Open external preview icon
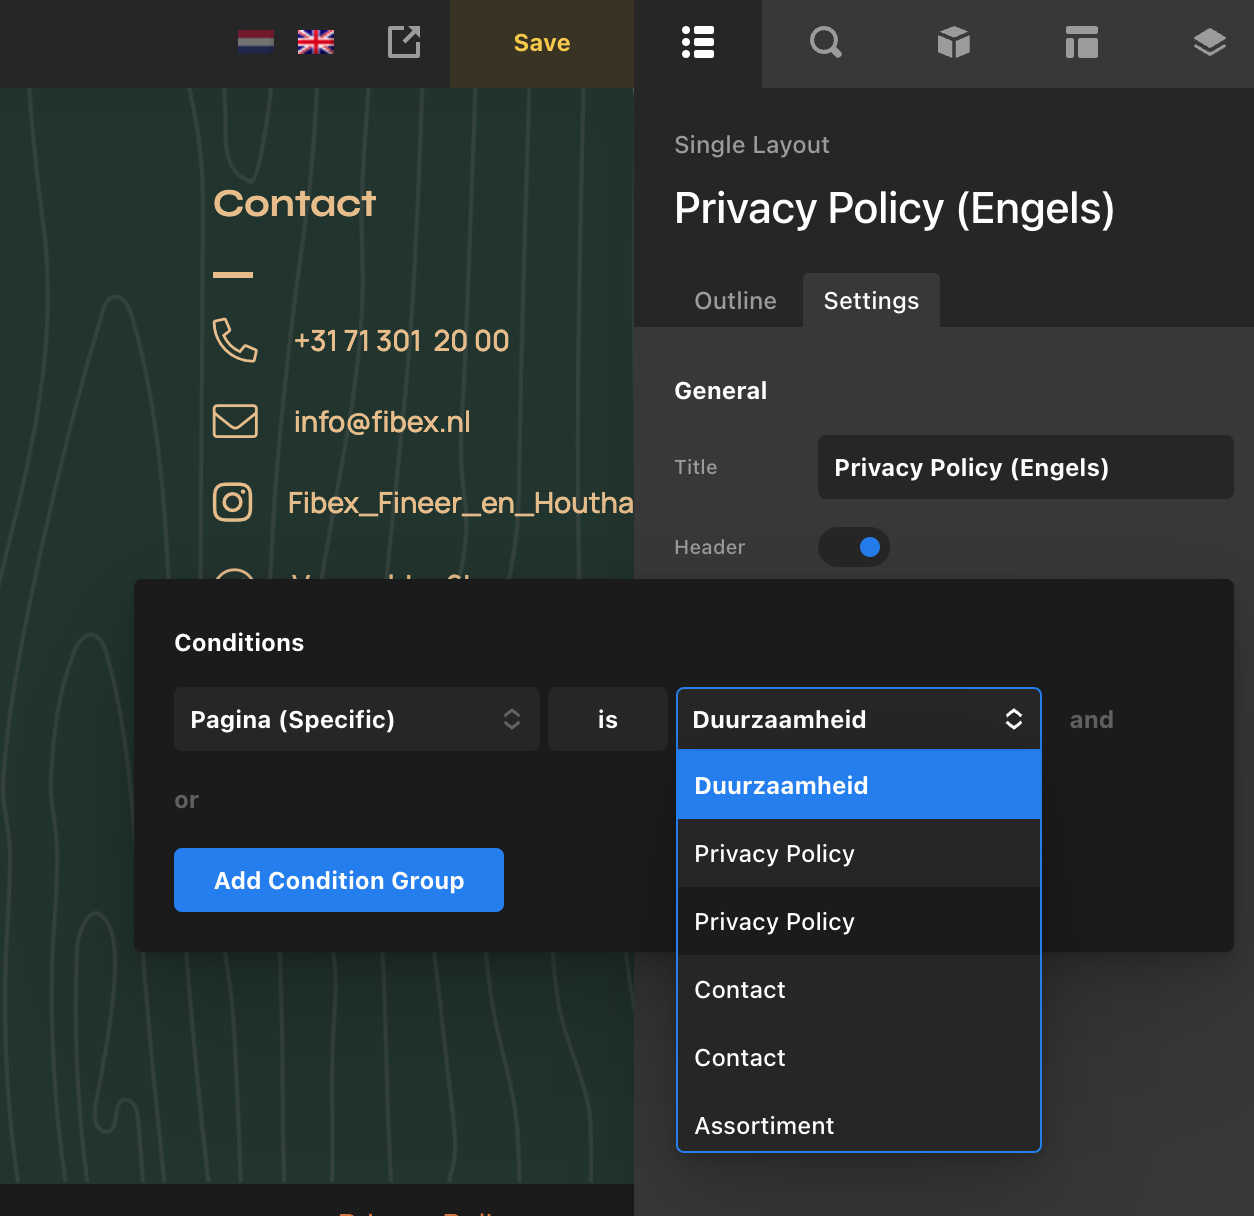The height and width of the screenshot is (1216, 1254). 404,42
